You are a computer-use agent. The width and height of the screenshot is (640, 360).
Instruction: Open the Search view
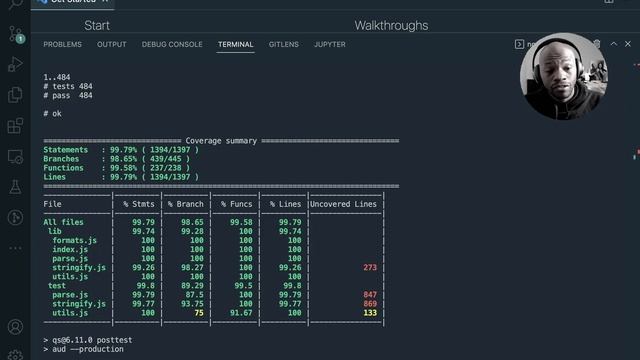16,4
